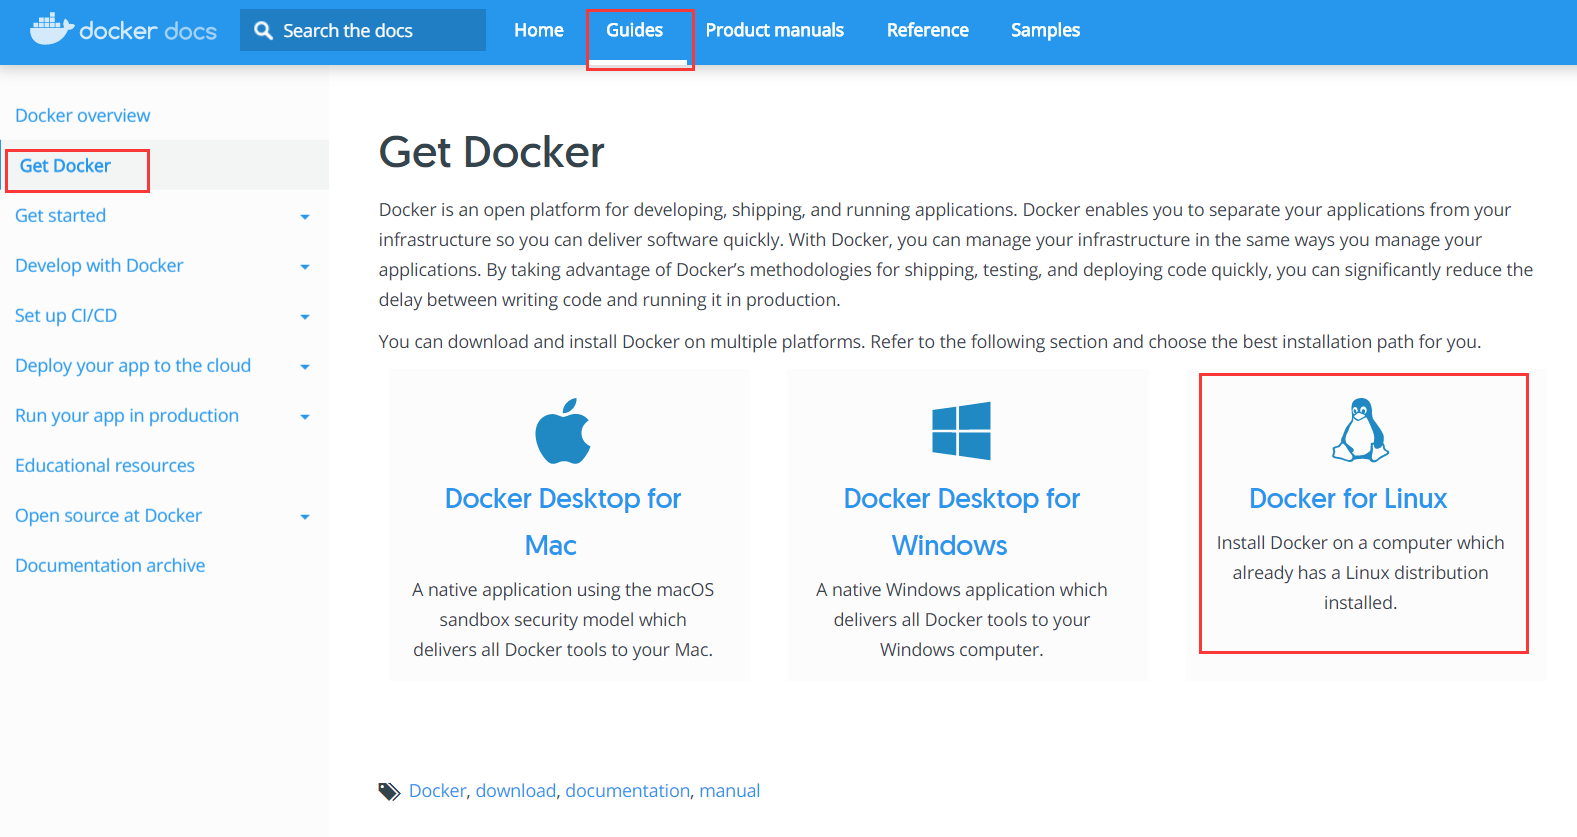Click the Docker tag link

pyautogui.click(x=437, y=791)
